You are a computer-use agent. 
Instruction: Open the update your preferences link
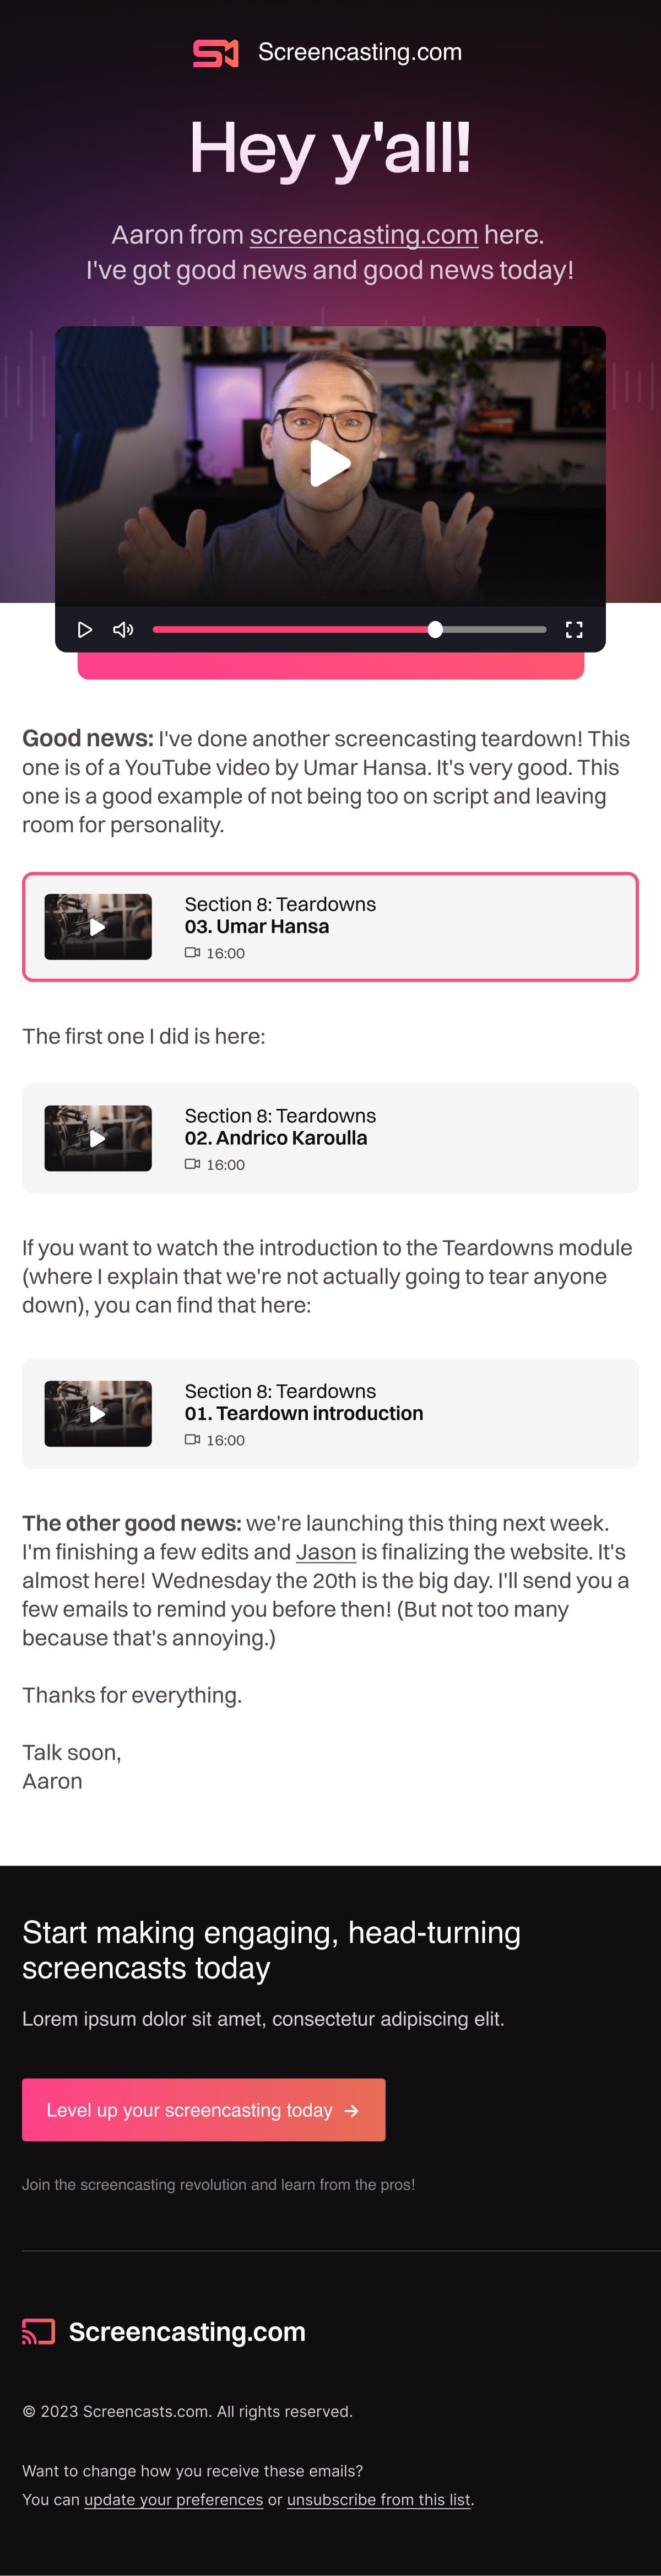[x=173, y=2499]
